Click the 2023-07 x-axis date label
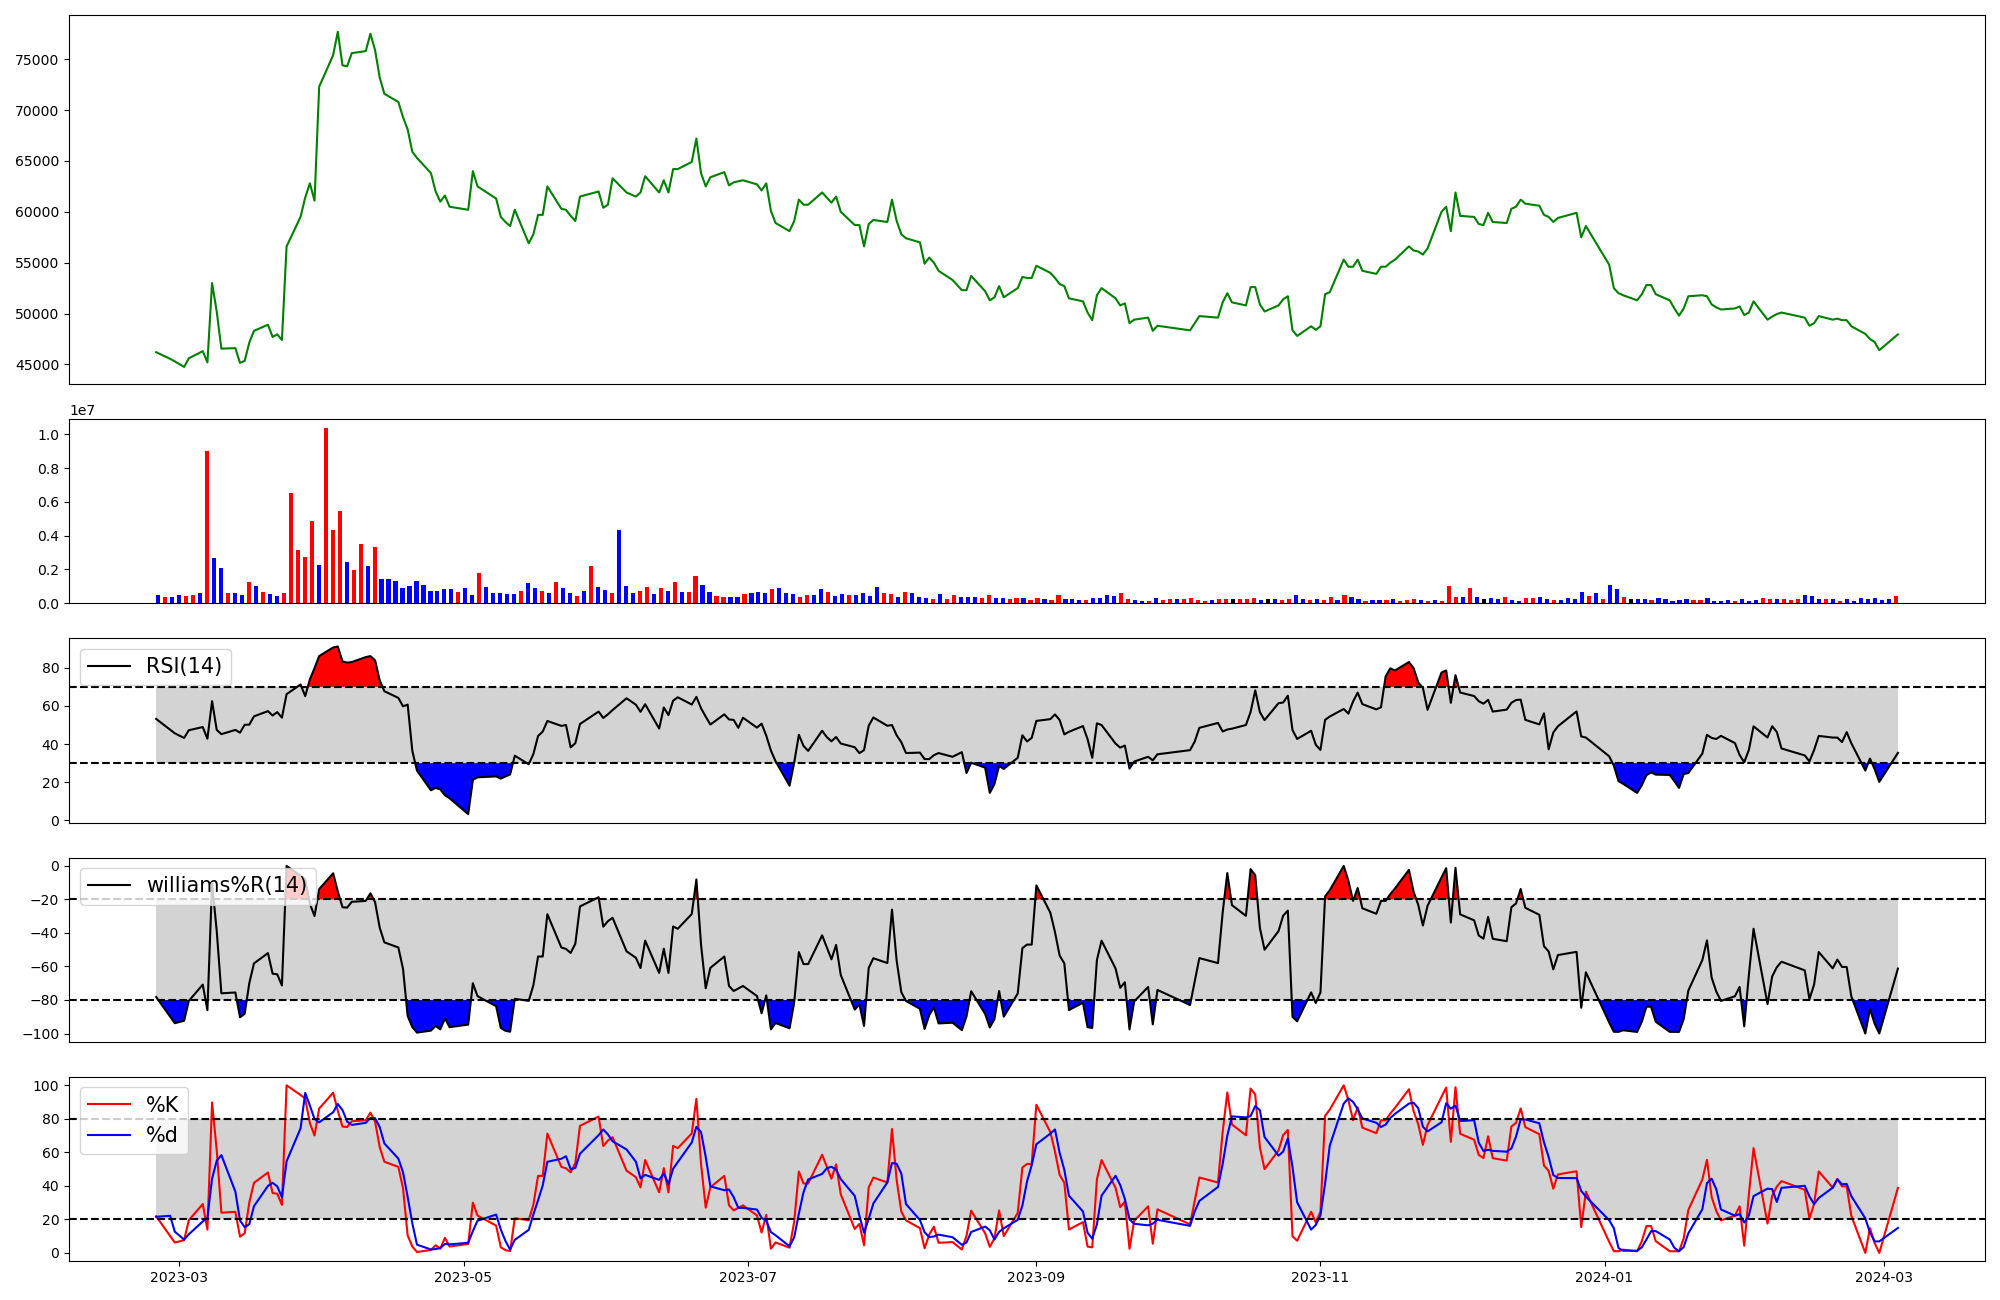The height and width of the screenshot is (1300, 2000). [x=748, y=1277]
